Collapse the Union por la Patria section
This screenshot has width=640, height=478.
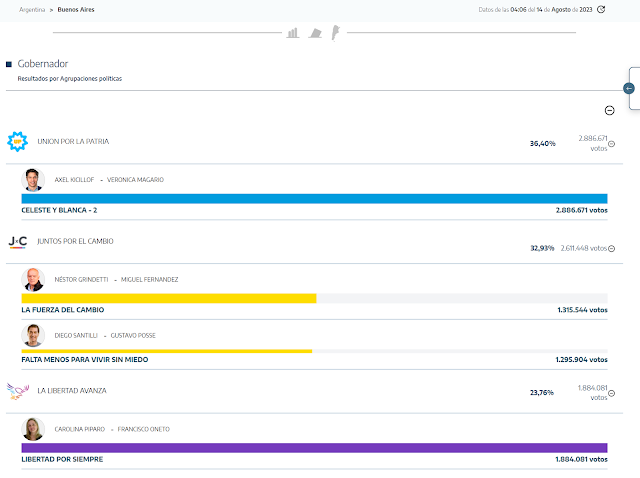coord(611,144)
